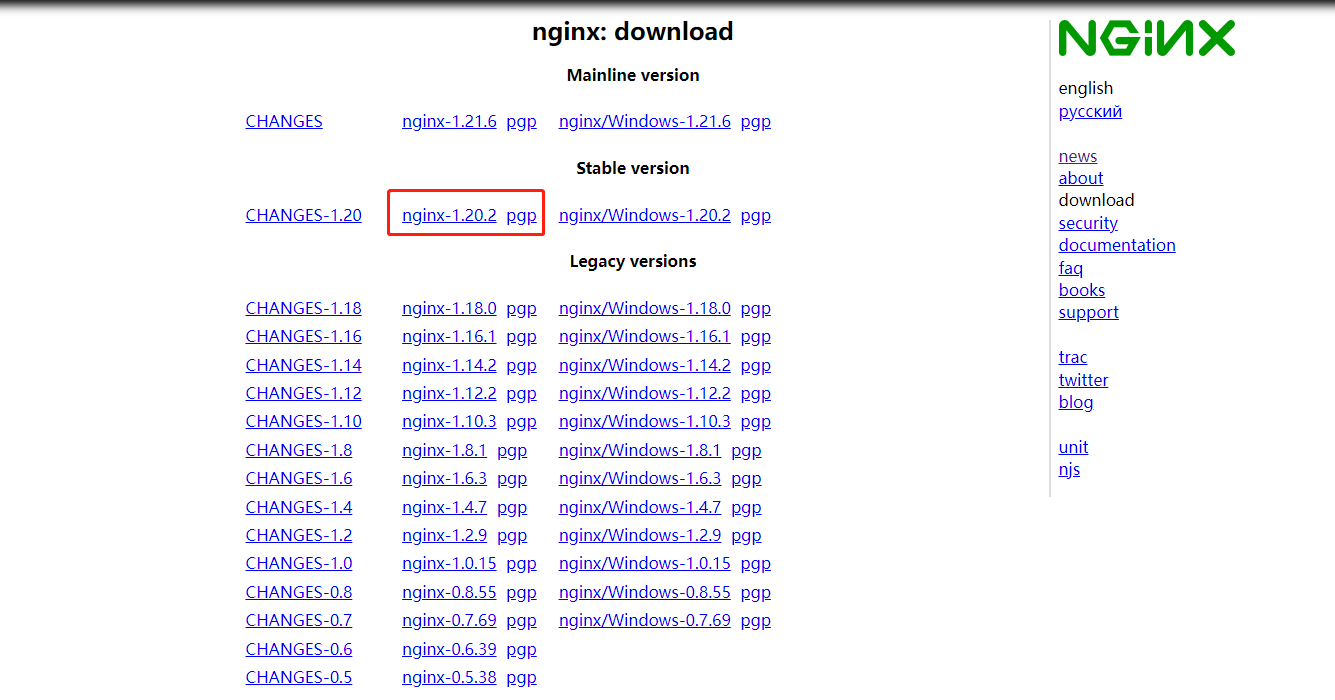Image resolution: width=1335 pixels, height=700 pixels.
Task: Open the CHANGES-1.2 link
Action: pos(299,535)
